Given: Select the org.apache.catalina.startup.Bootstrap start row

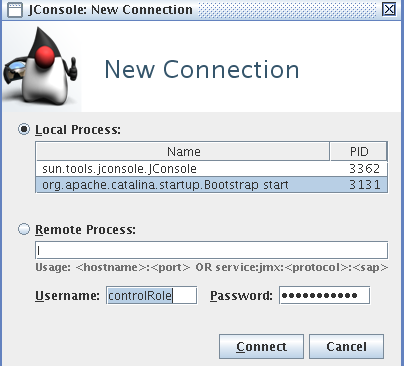Looking at the screenshot, I should (x=211, y=185).
